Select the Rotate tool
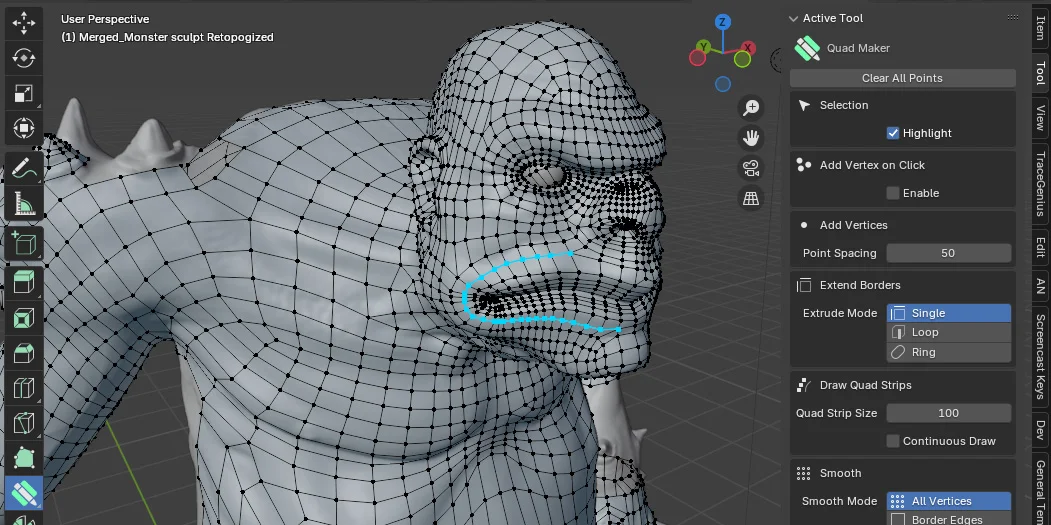1051x525 pixels. click(24, 57)
